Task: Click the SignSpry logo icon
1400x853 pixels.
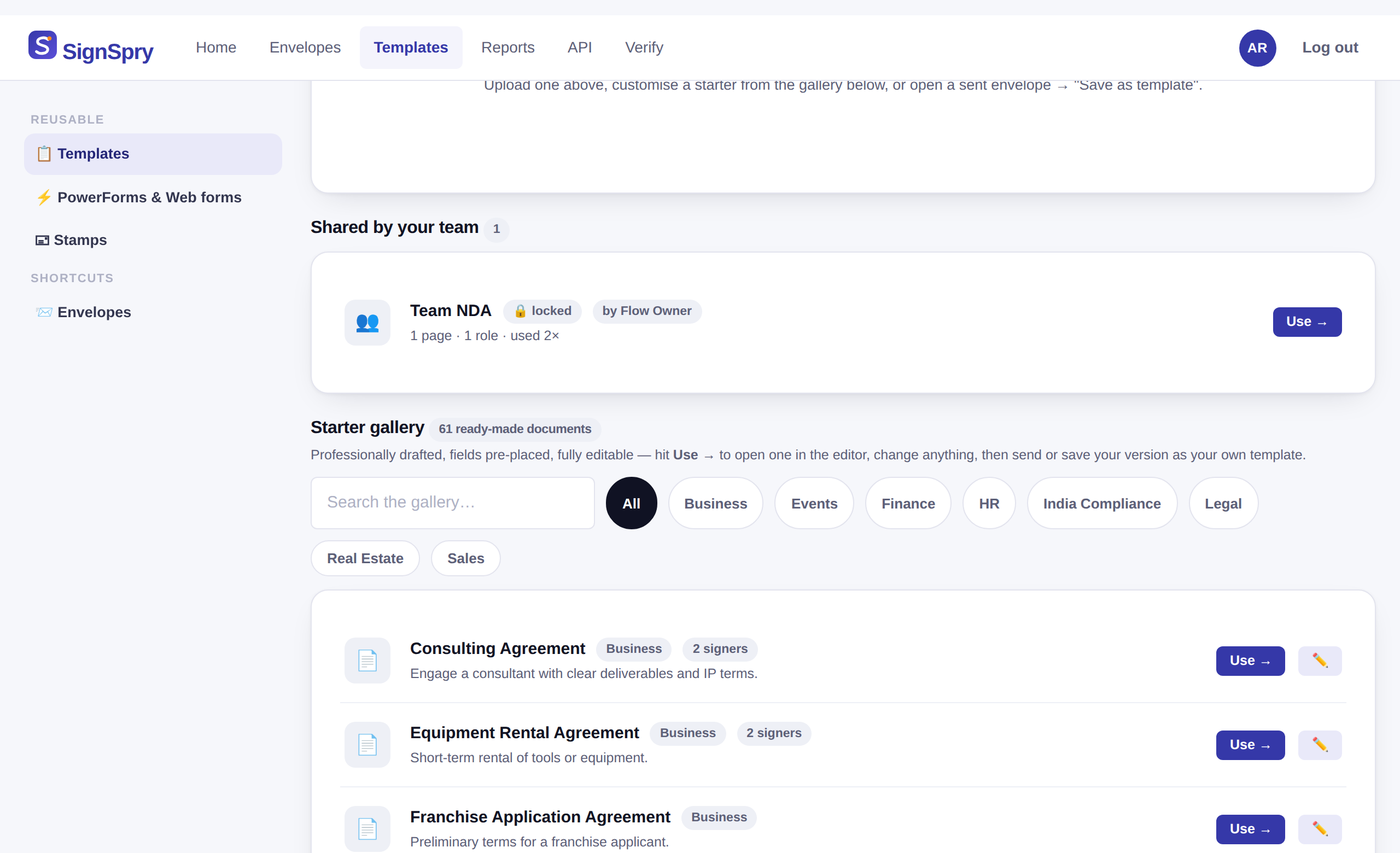Action: tap(42, 45)
